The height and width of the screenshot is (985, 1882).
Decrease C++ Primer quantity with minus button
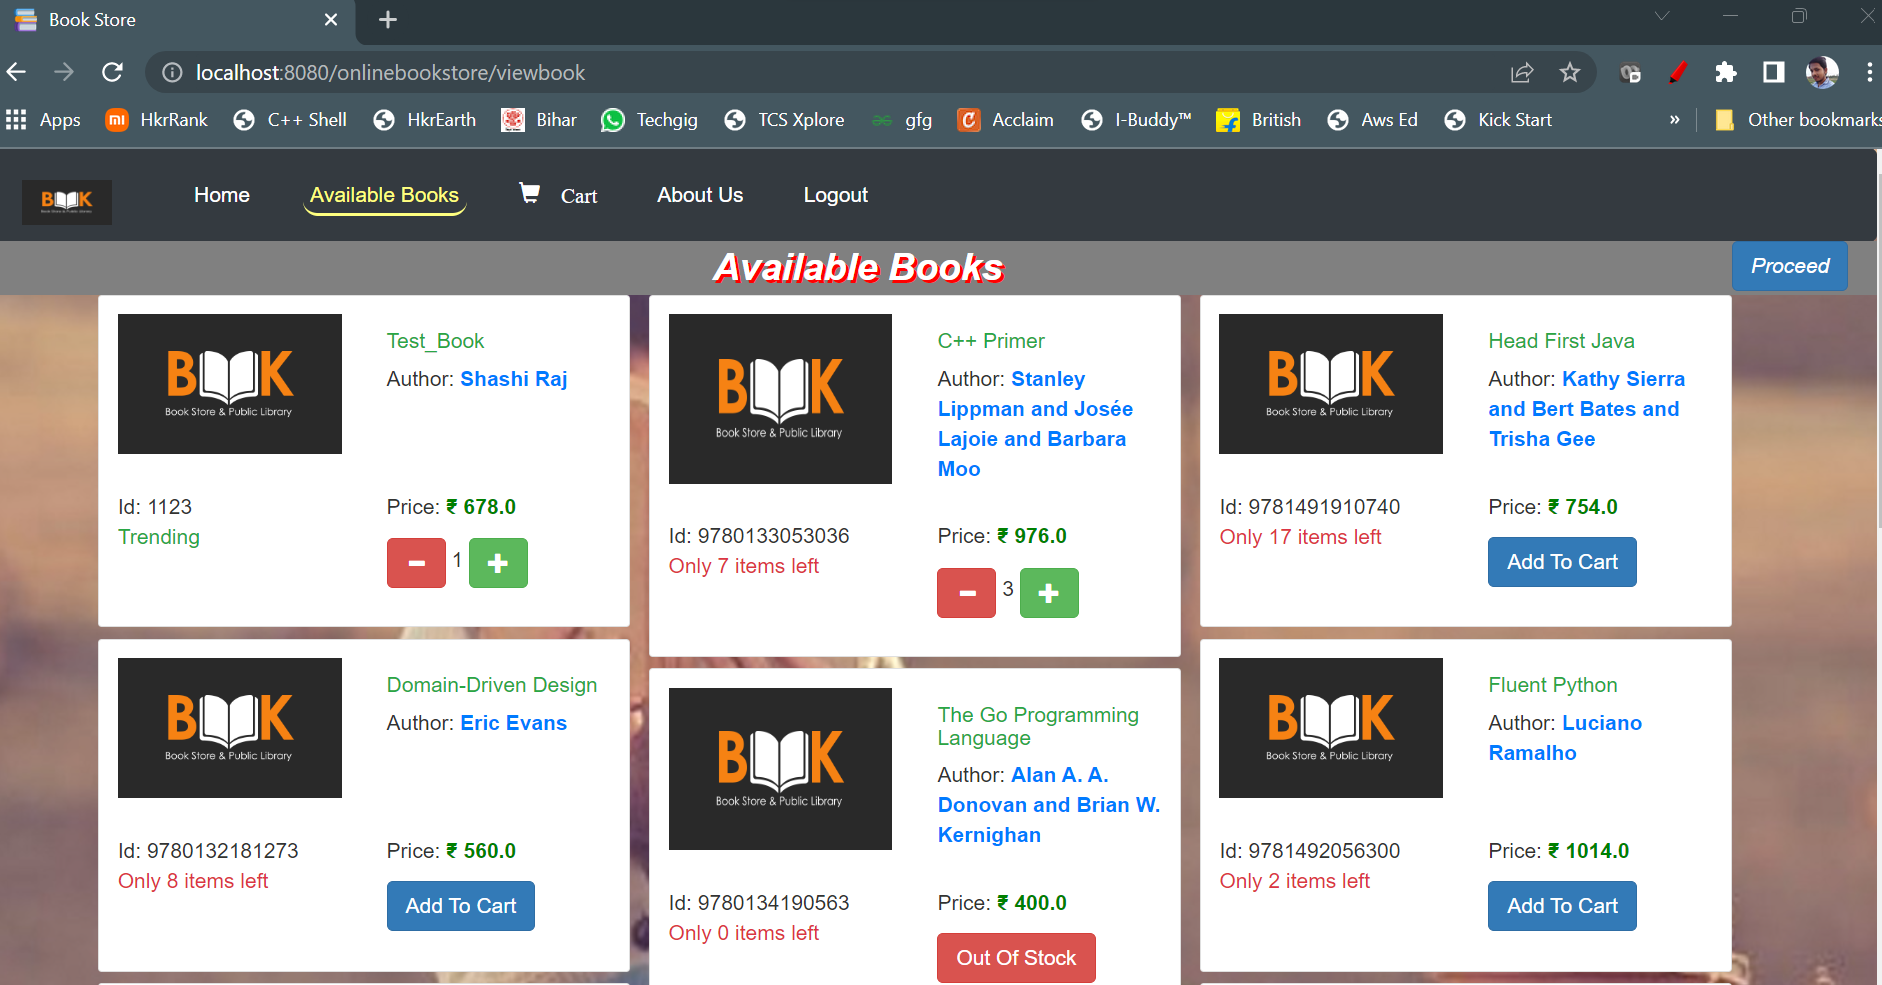coord(966,593)
